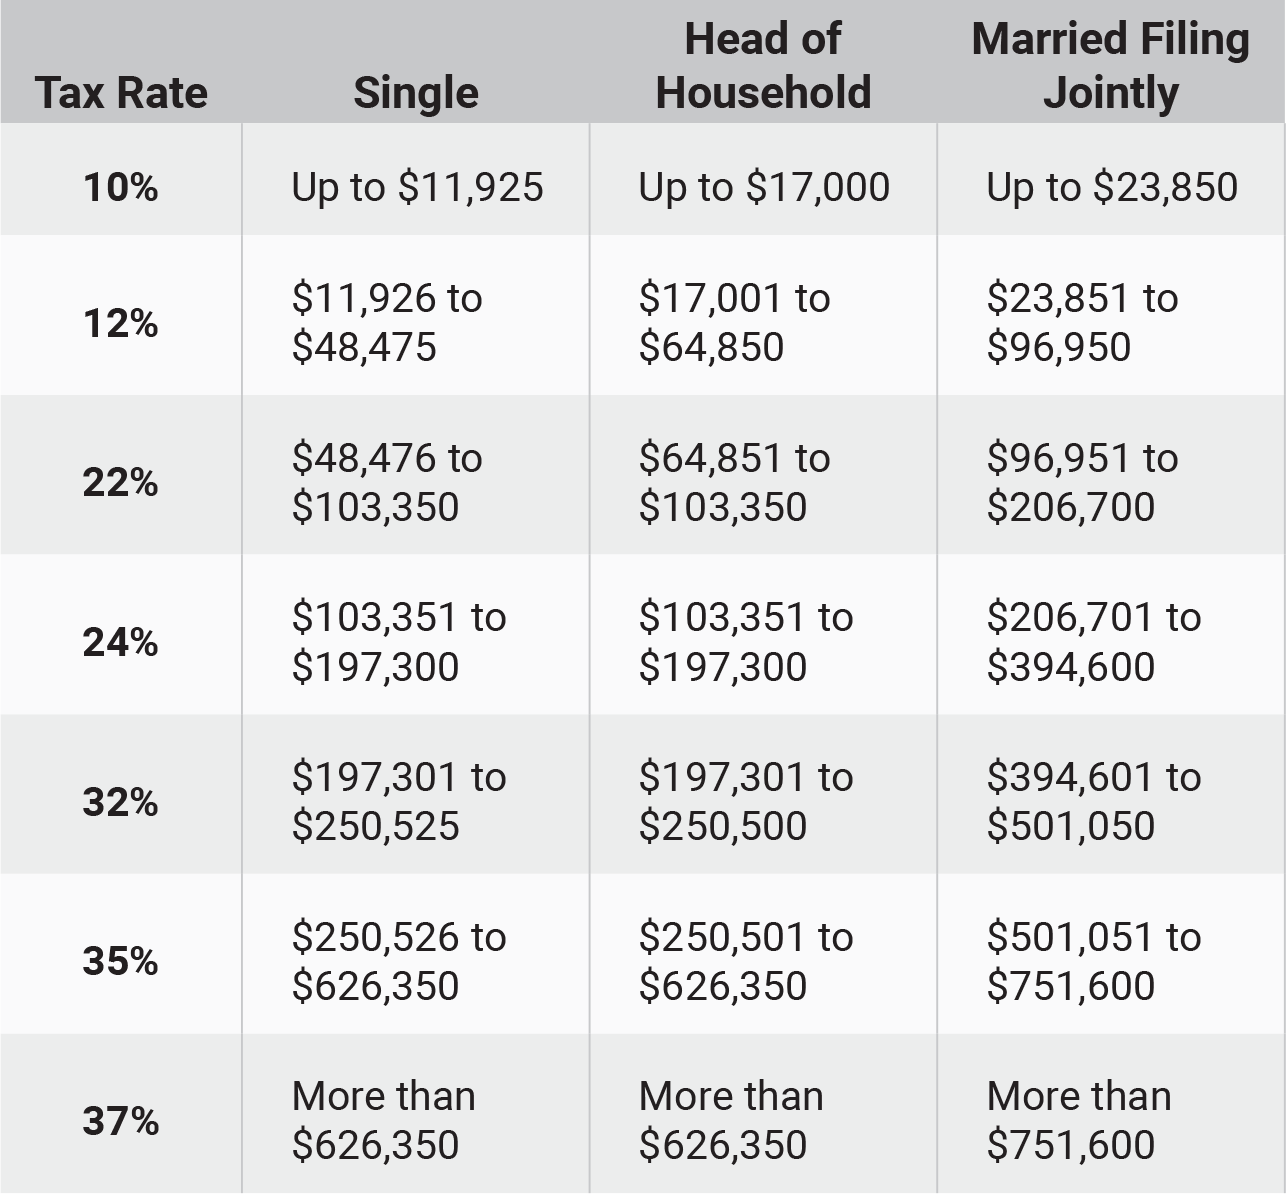Click the 22% tax rate cell
Viewport: 1286px width, 1194px height.
tap(121, 482)
